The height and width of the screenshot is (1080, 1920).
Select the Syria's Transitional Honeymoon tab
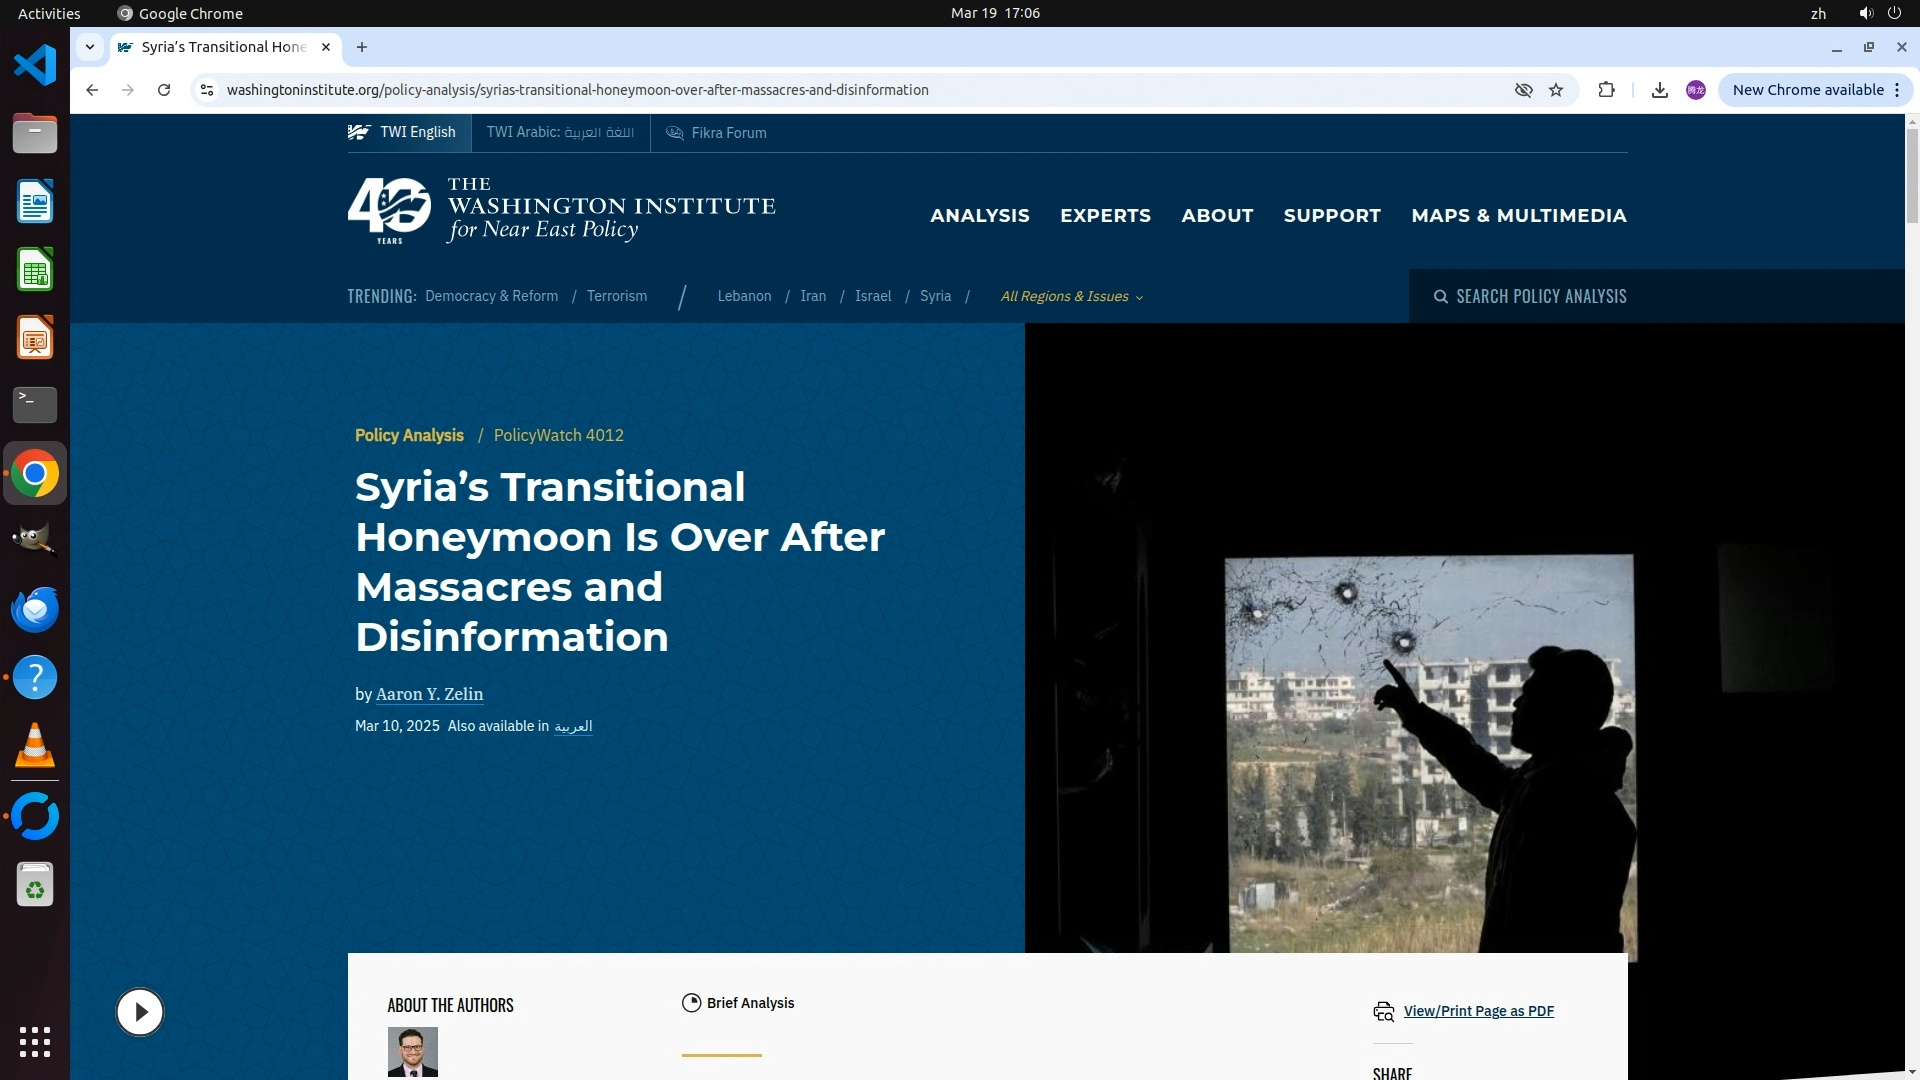click(223, 47)
